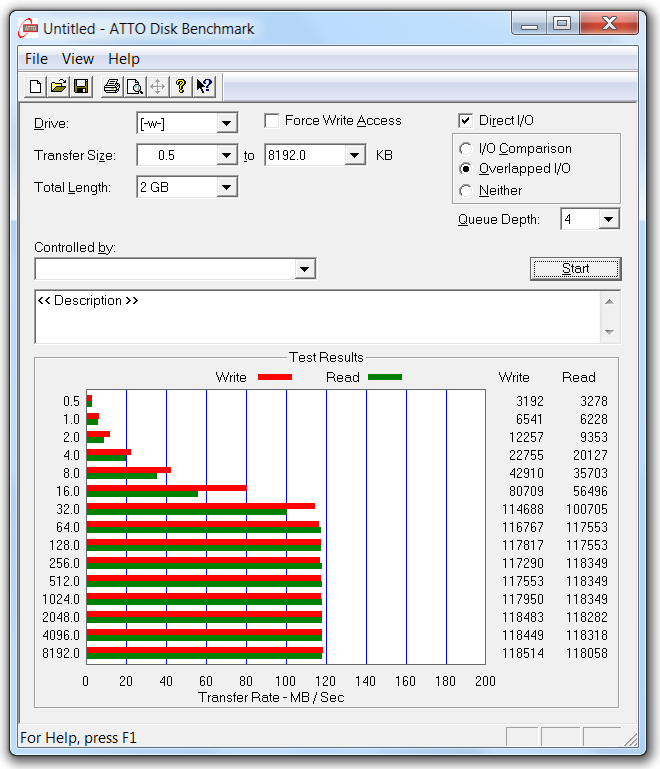Click the ATTO application icon in title bar

click(28, 28)
